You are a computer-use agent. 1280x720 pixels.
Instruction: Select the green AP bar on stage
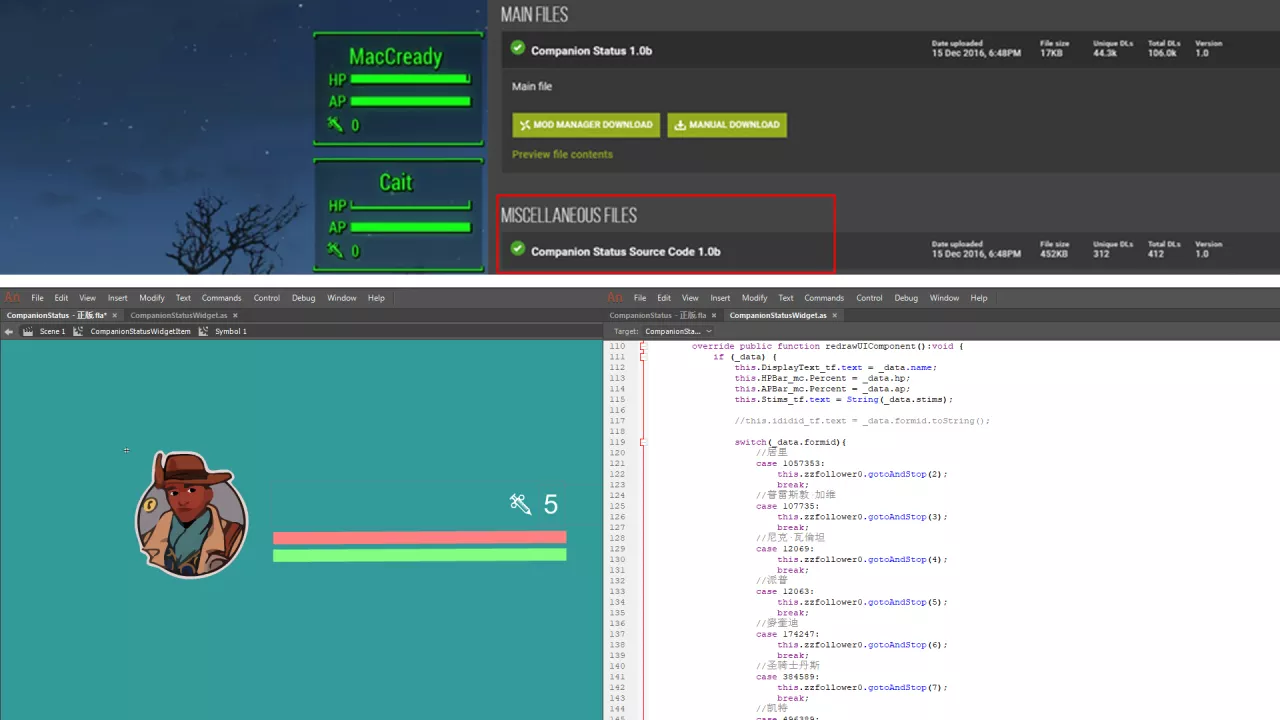[420, 555]
